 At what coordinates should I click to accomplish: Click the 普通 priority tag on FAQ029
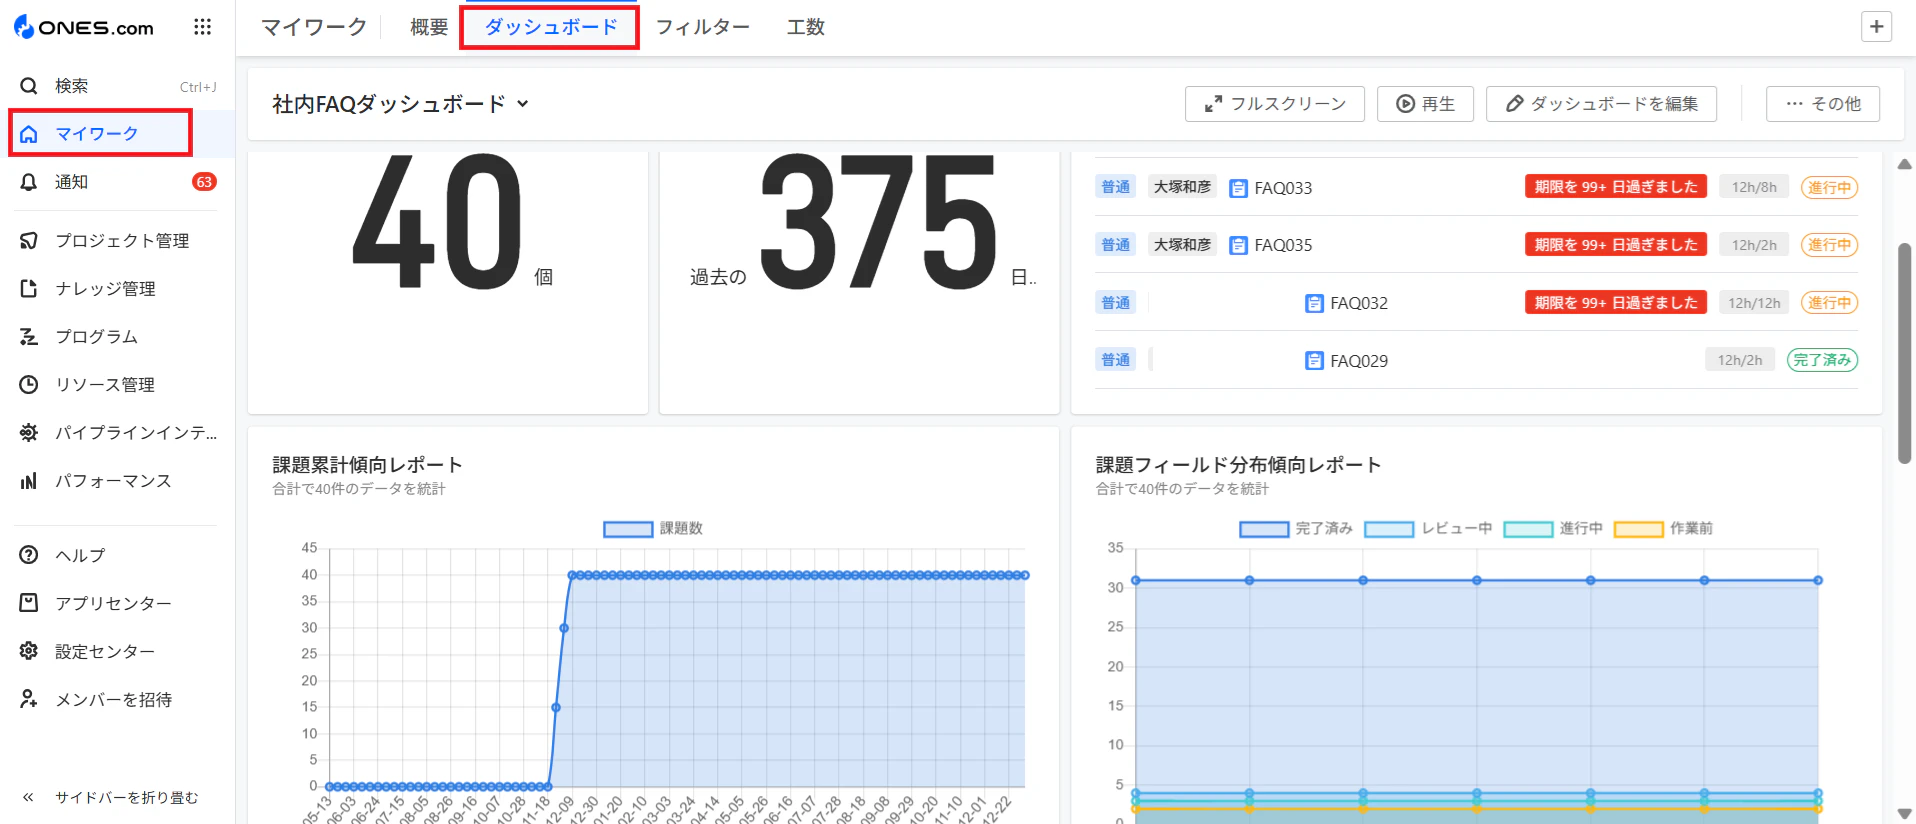pyautogui.click(x=1115, y=360)
